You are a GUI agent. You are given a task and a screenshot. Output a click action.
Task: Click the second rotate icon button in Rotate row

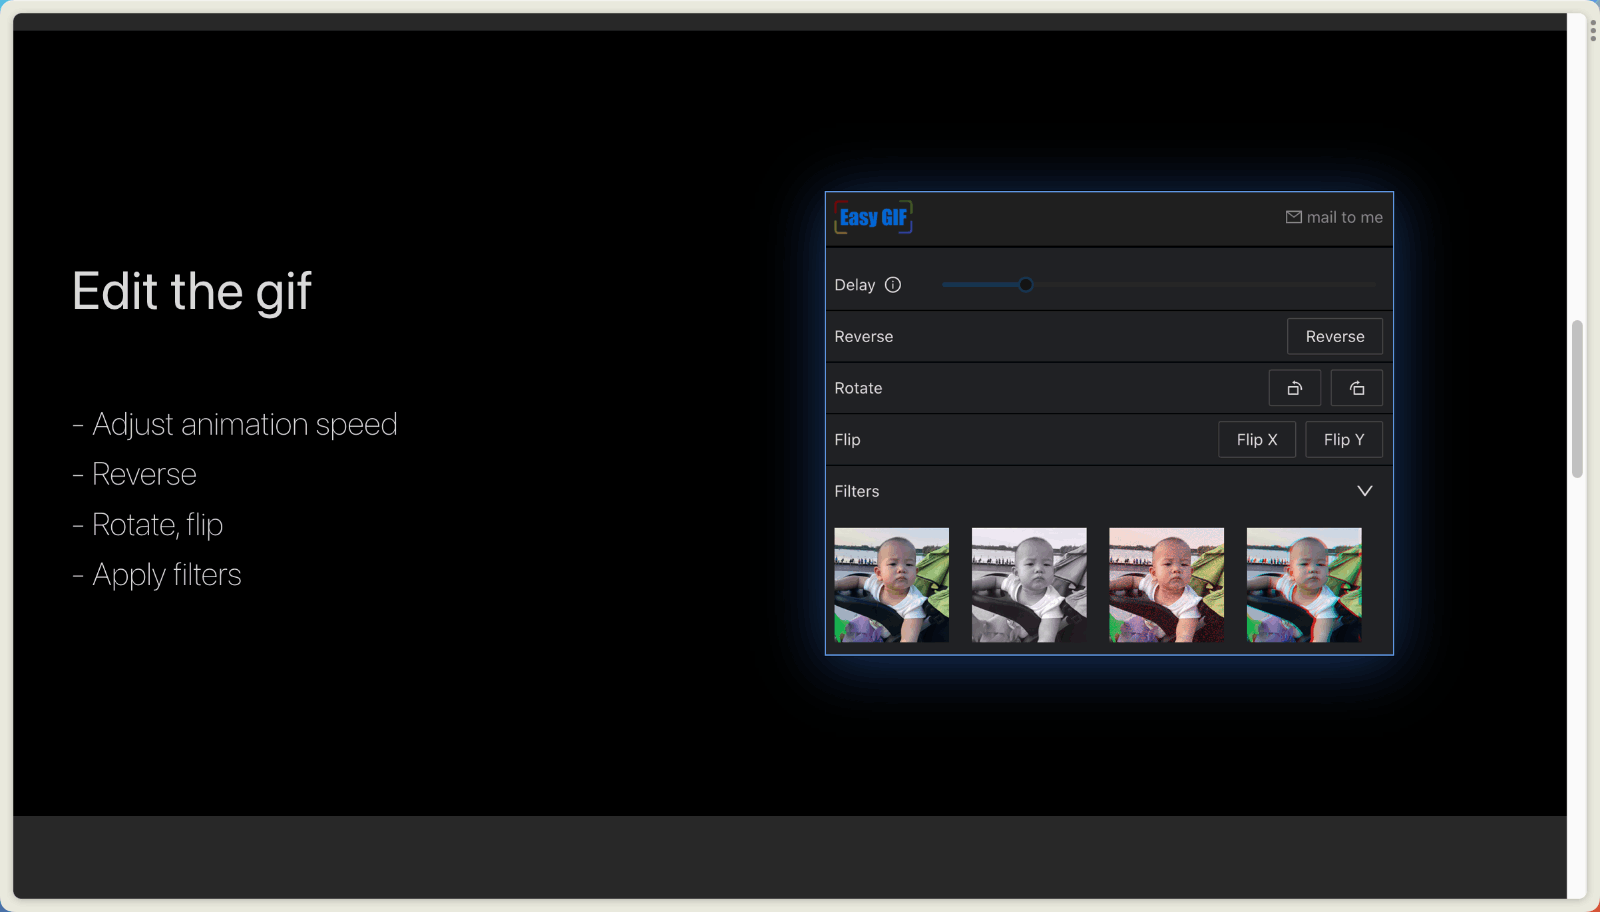point(1356,388)
